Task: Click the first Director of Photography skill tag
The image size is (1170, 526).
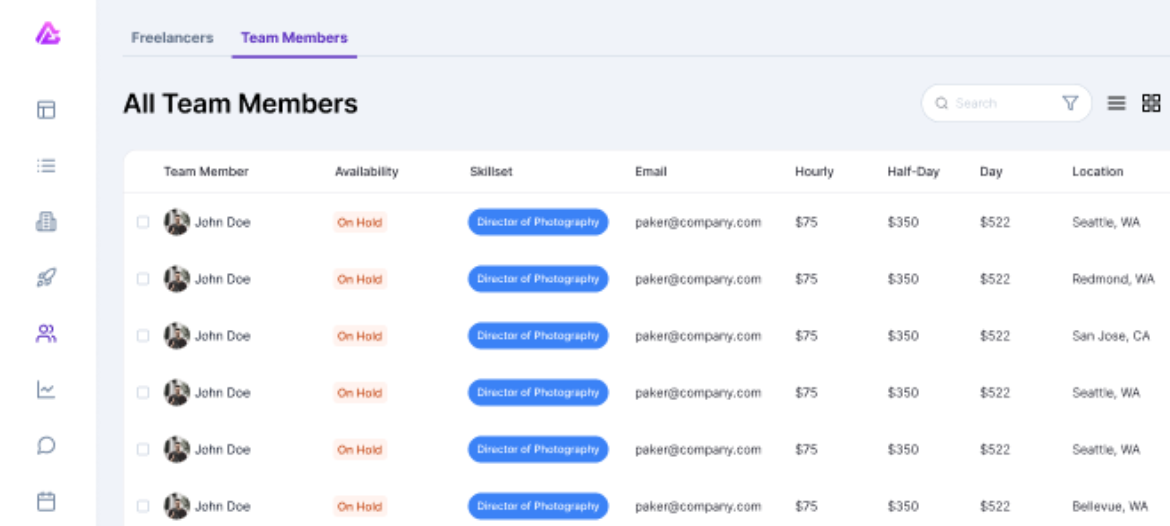Action: coord(538,222)
